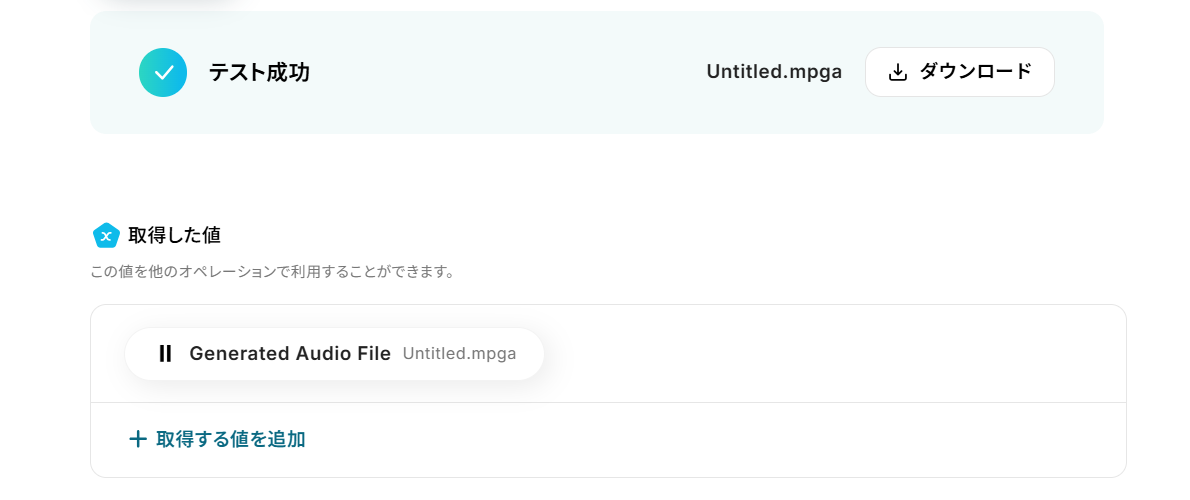Click the plus icon for adding values
This screenshot has width=1190, height=500.
pos(138,439)
